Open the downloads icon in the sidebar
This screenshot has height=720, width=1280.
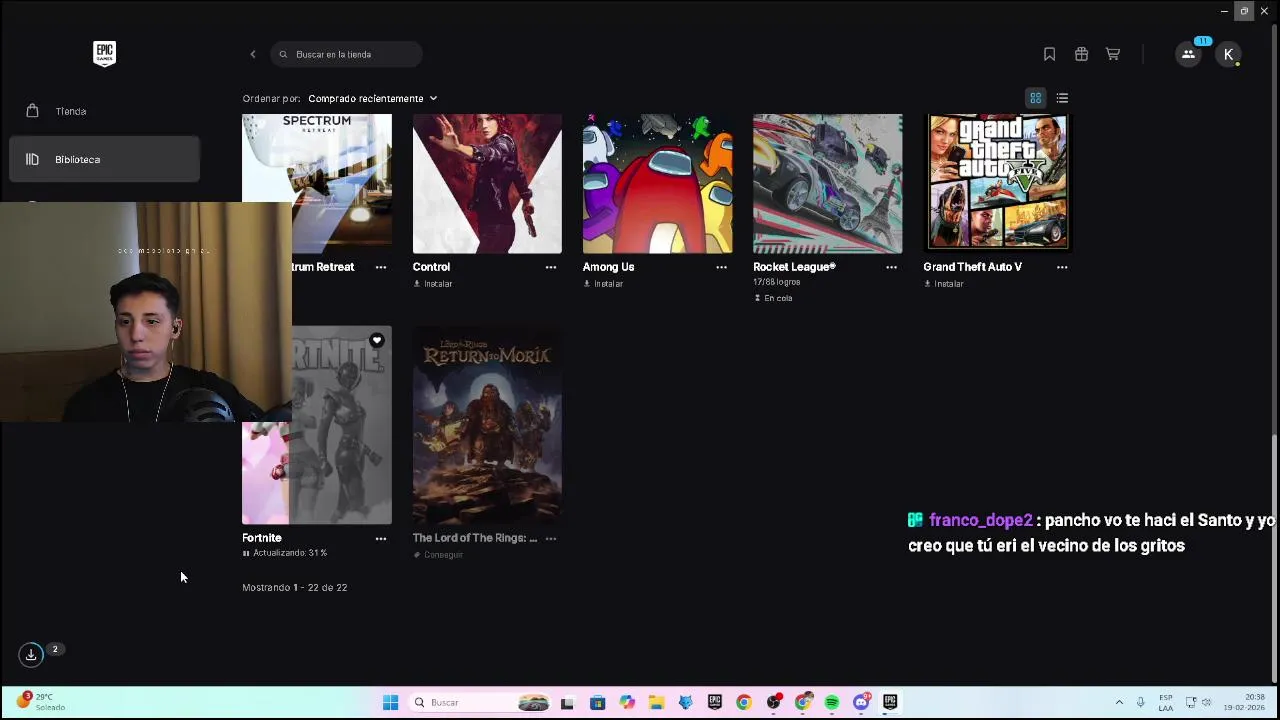point(31,655)
